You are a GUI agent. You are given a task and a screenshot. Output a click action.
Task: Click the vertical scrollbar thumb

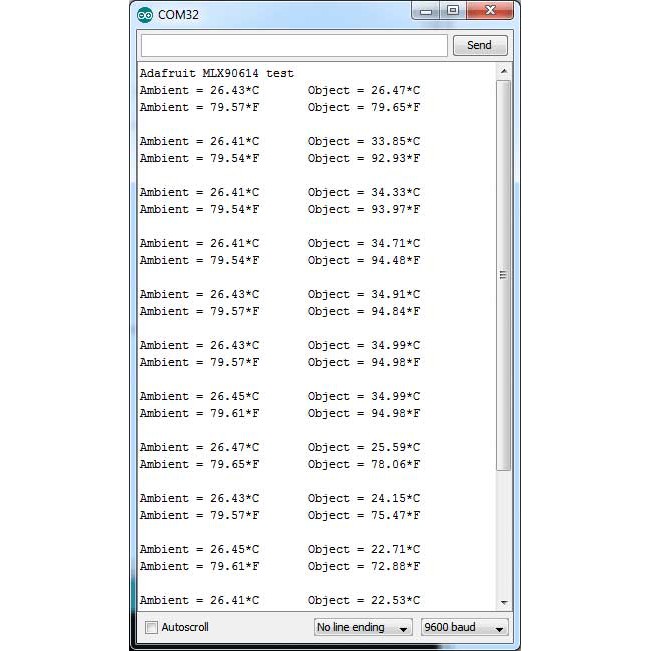504,275
